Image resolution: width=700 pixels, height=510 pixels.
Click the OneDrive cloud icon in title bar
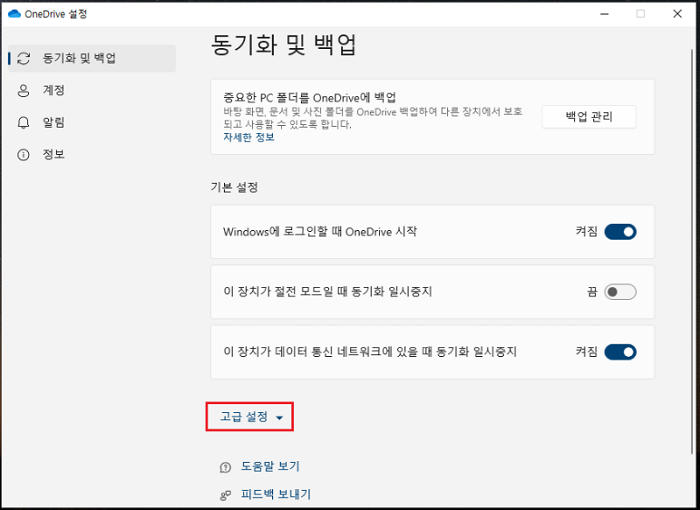click(x=14, y=14)
